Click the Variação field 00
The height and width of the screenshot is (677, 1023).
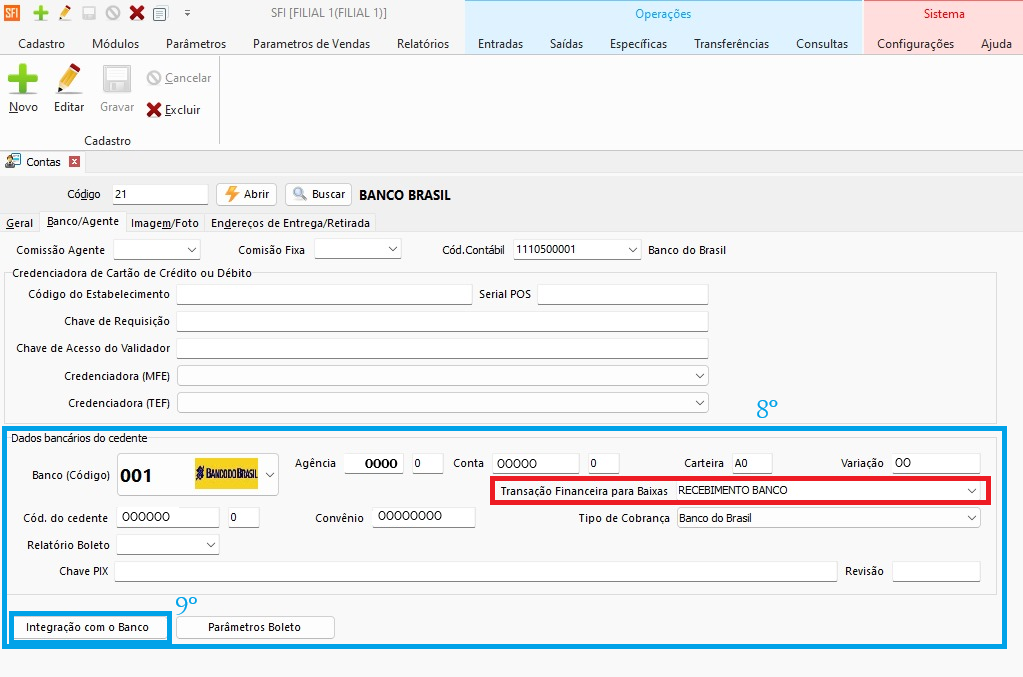click(936, 463)
